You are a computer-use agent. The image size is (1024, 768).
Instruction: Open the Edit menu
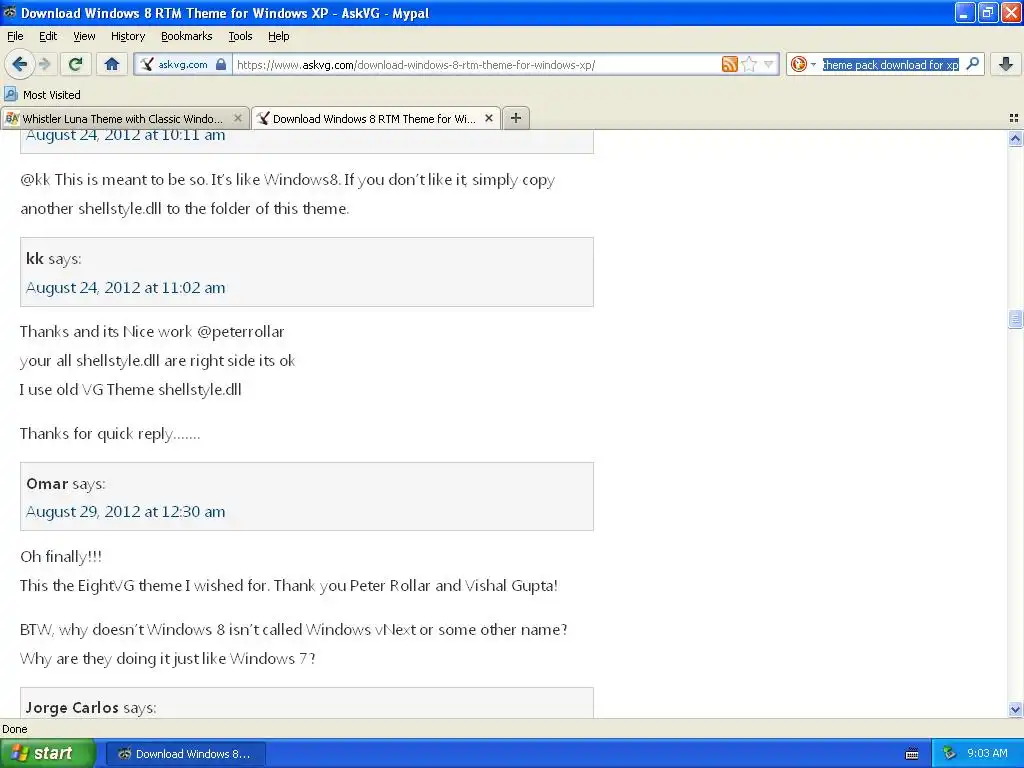[x=48, y=36]
